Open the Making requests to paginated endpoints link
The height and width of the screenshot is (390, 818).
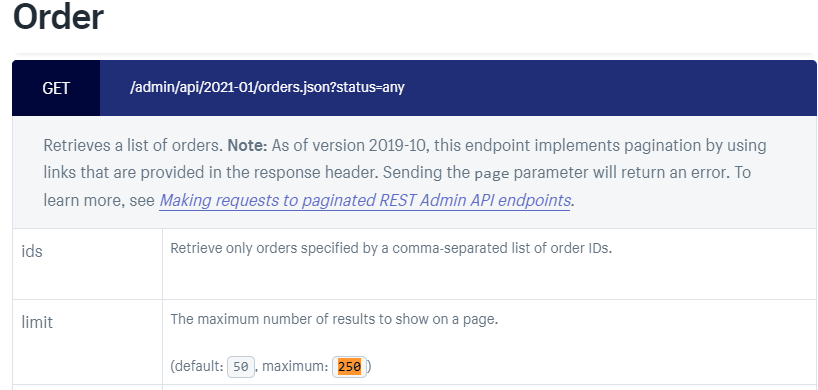[x=365, y=200]
